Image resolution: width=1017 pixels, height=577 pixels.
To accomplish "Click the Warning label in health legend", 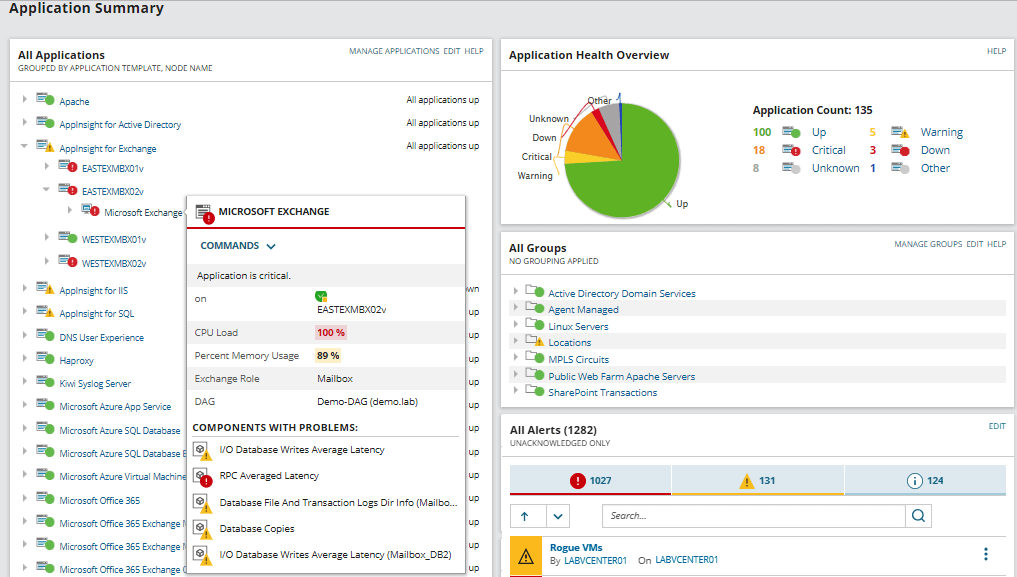I will pos(942,132).
